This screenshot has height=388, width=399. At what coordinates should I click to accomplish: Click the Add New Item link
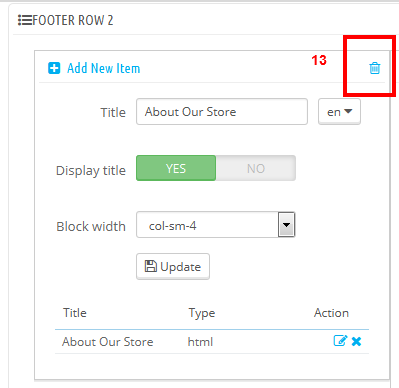[x=103, y=68]
